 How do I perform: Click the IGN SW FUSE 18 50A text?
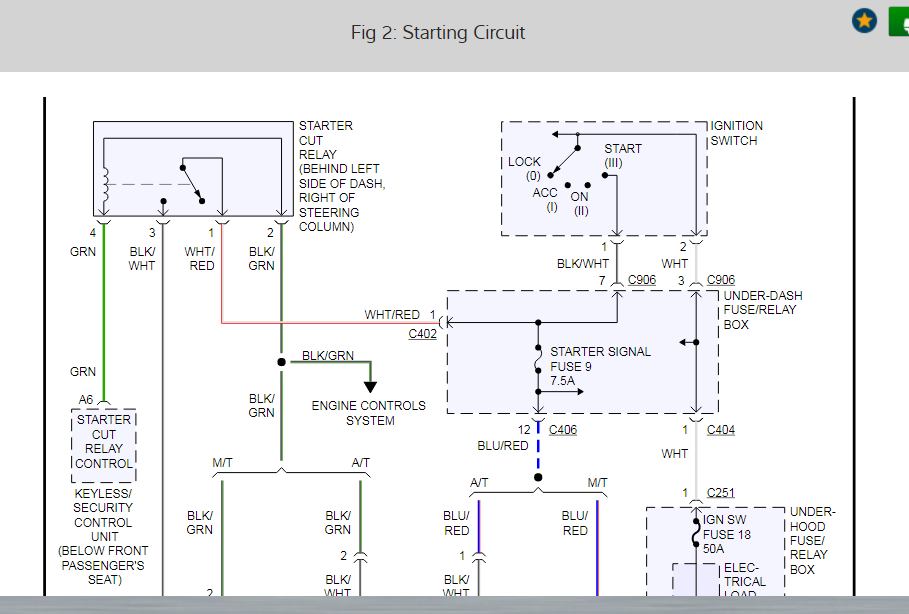tap(726, 534)
